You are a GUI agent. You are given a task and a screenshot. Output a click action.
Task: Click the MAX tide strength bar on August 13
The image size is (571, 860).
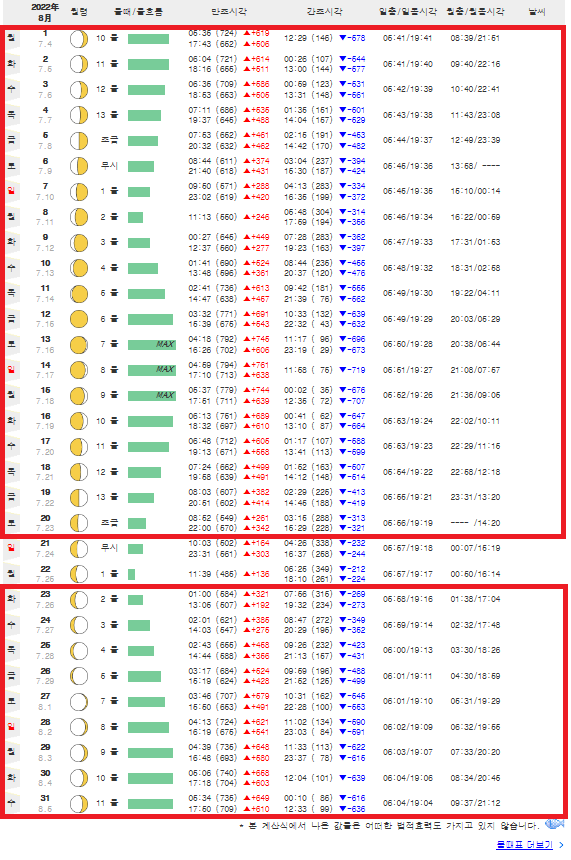pos(152,344)
